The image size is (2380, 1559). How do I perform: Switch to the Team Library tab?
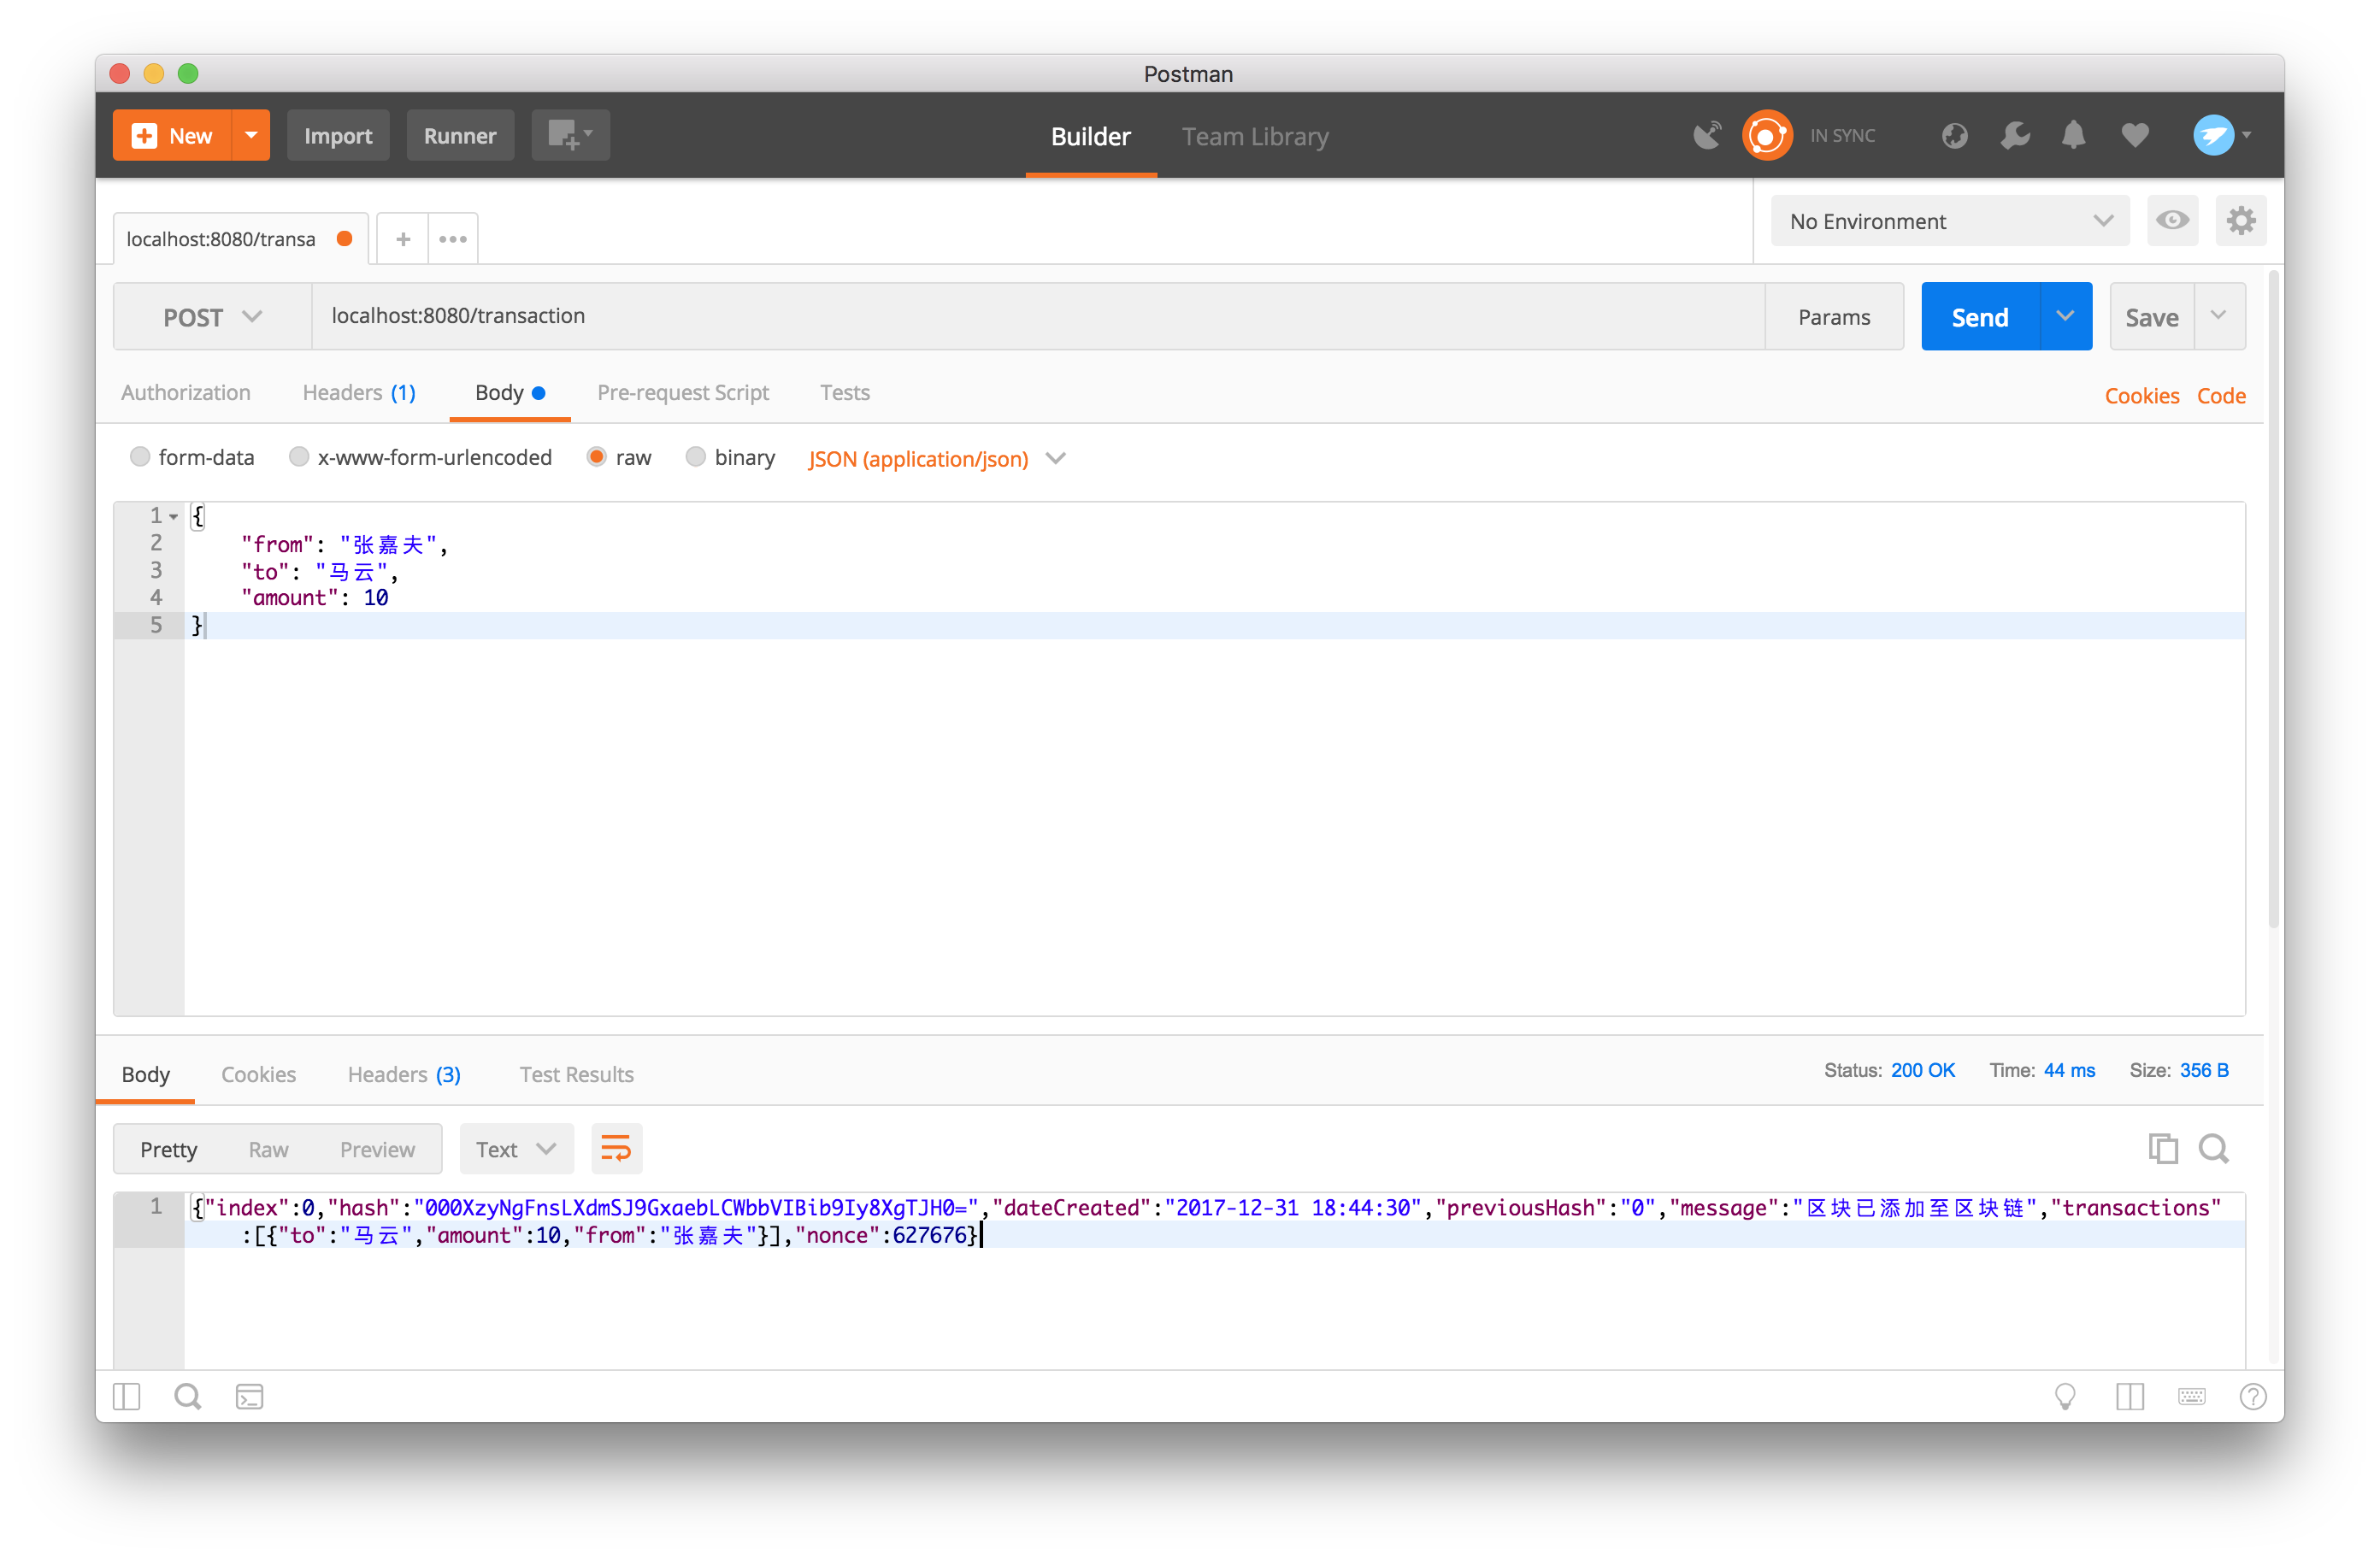[1255, 136]
